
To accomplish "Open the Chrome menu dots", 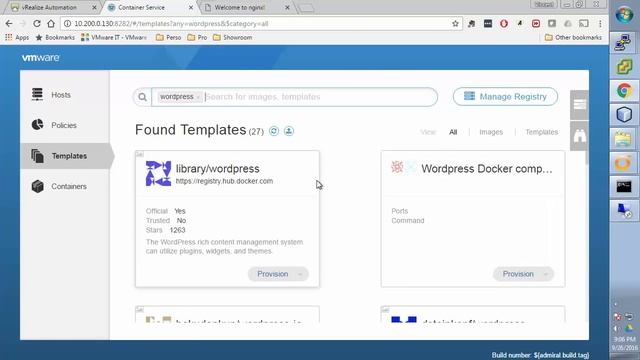I will [x=600, y=24].
